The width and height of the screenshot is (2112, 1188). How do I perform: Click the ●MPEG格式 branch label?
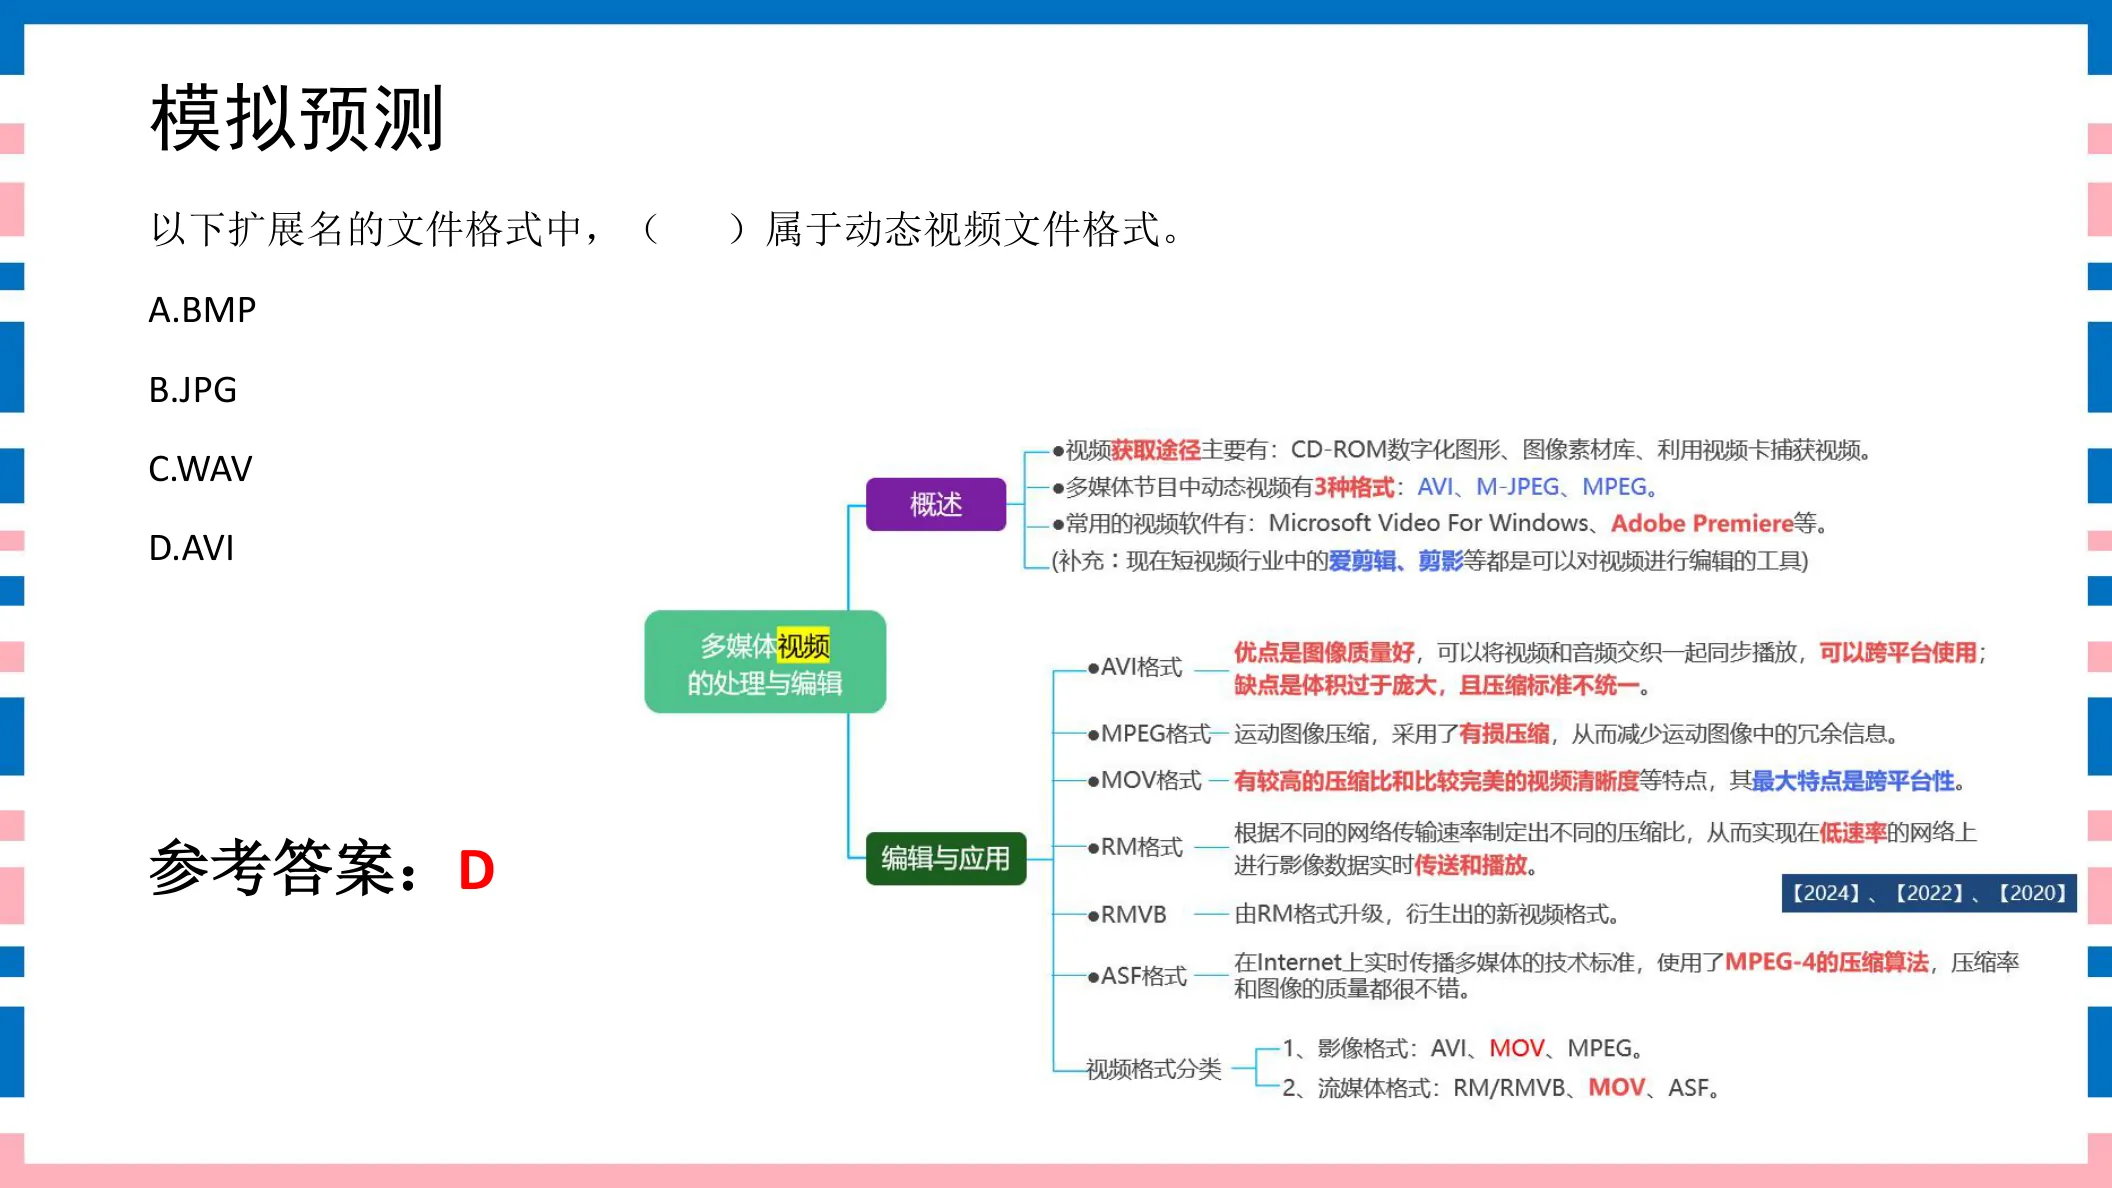[x=1149, y=733]
